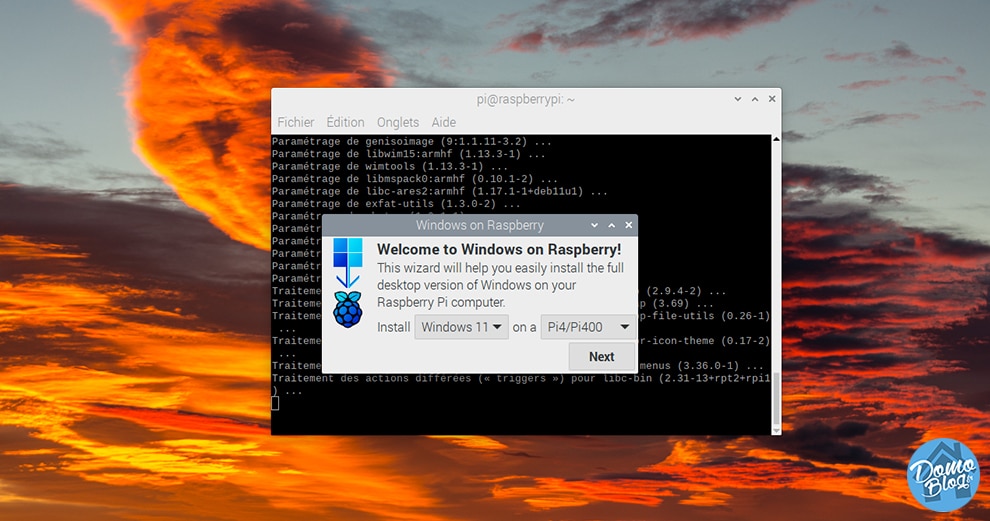990x521 pixels.
Task: Open the Onglets menu
Action: click(x=398, y=122)
